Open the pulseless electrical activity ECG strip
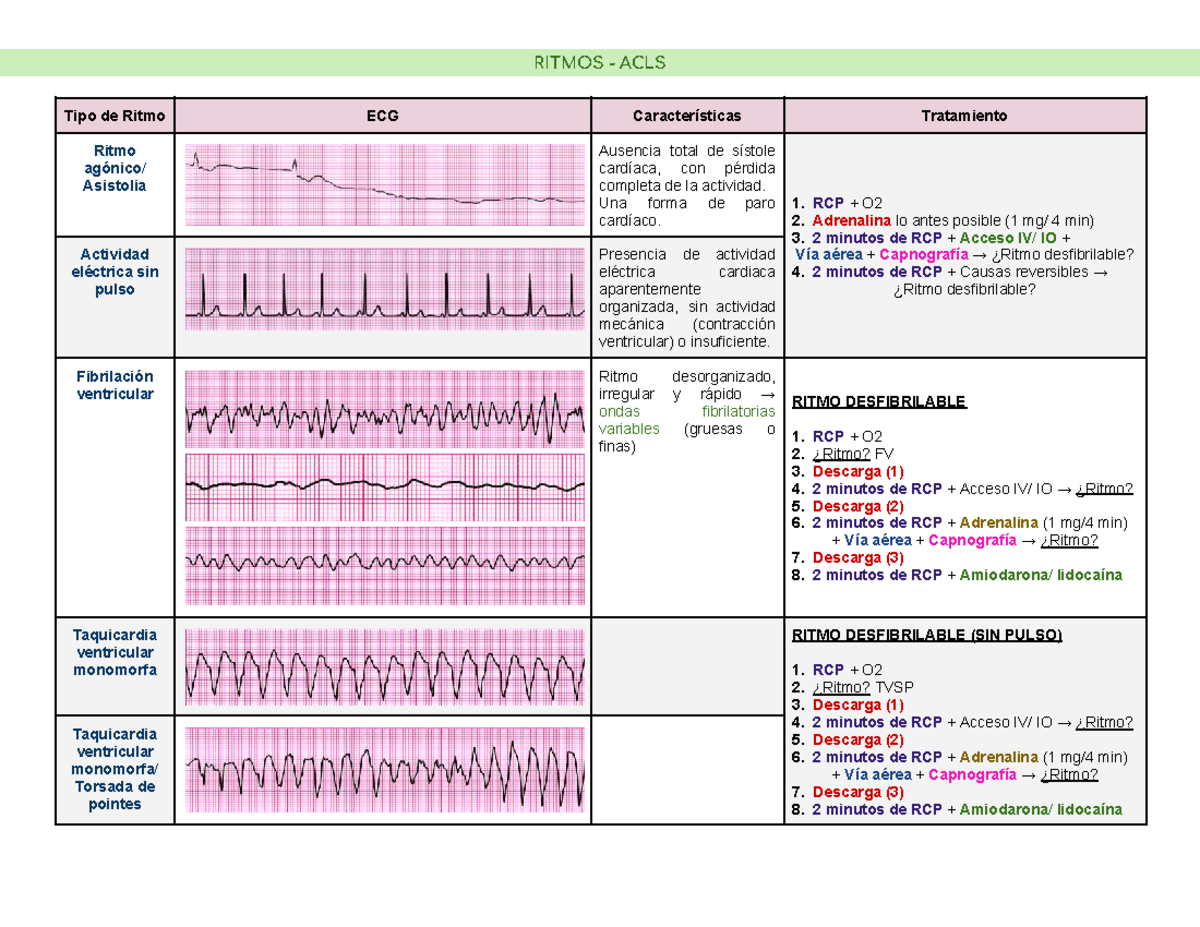Image resolution: width=1200 pixels, height=927 pixels. [385, 289]
